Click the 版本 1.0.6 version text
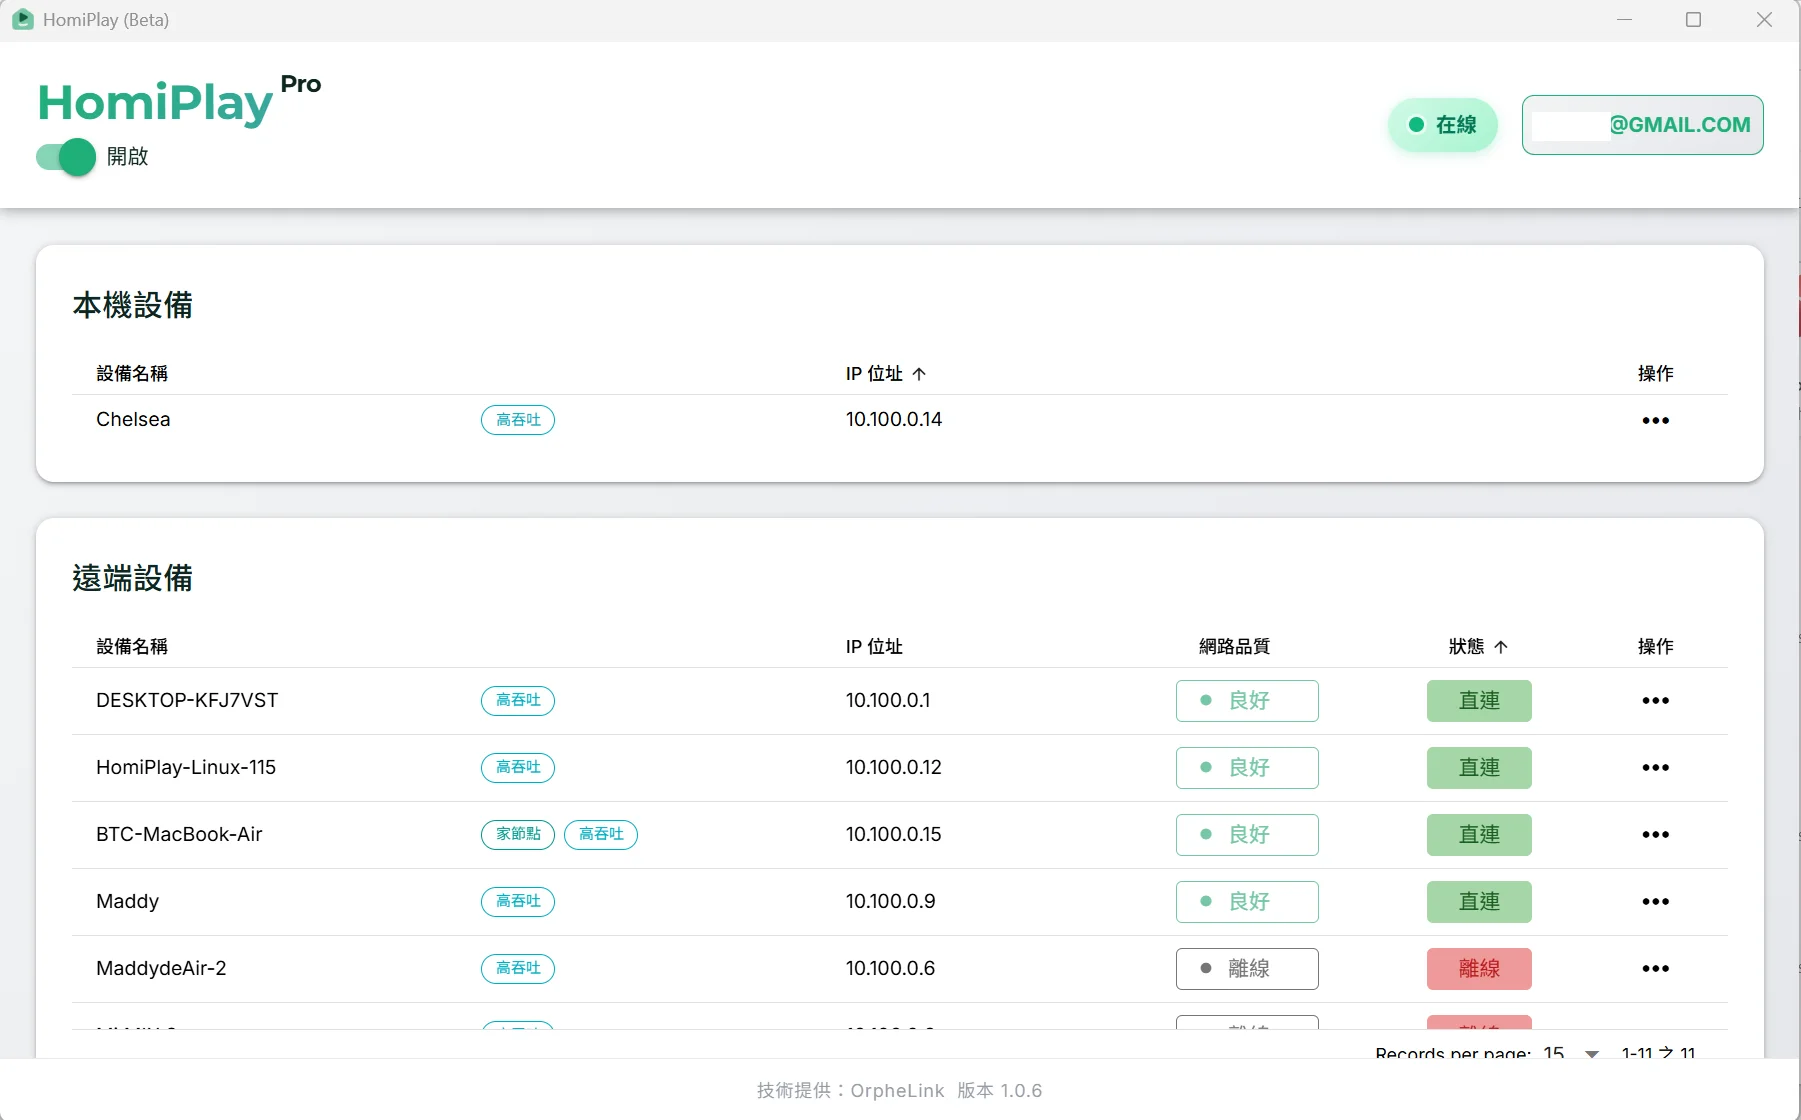Screen dimensions: 1801x1120 [x=999, y=1091]
